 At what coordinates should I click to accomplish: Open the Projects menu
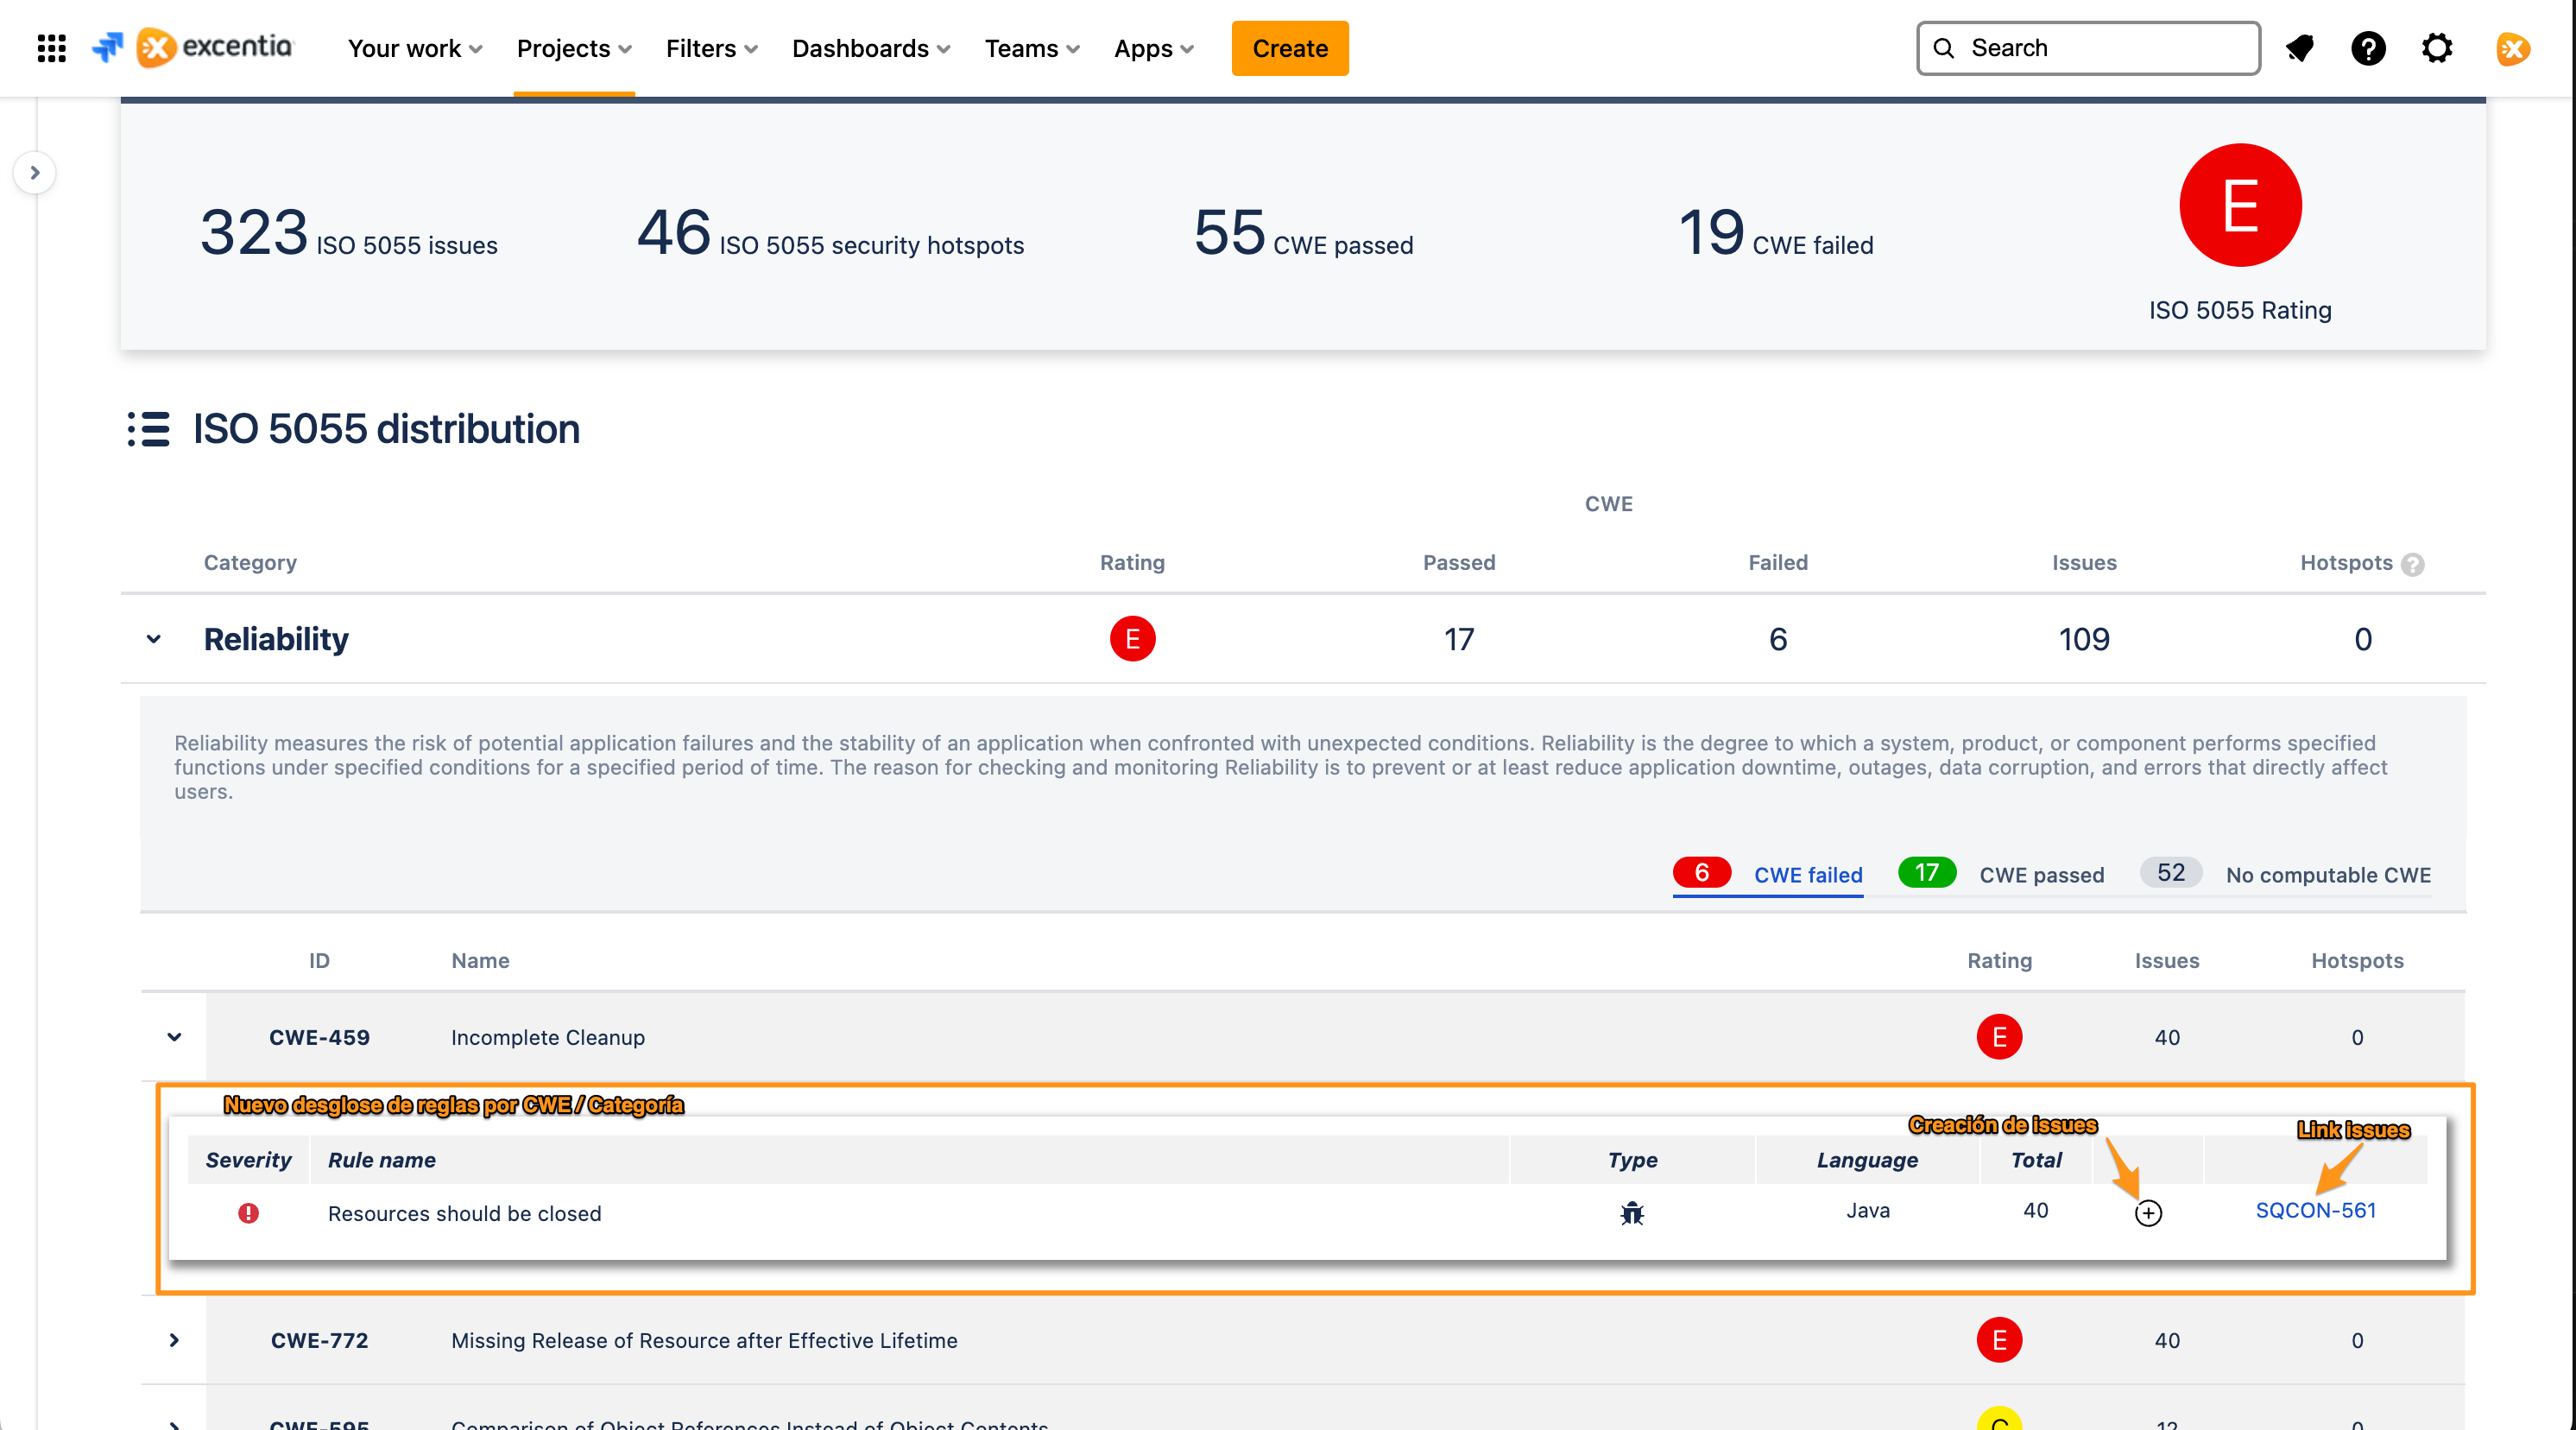click(x=574, y=48)
